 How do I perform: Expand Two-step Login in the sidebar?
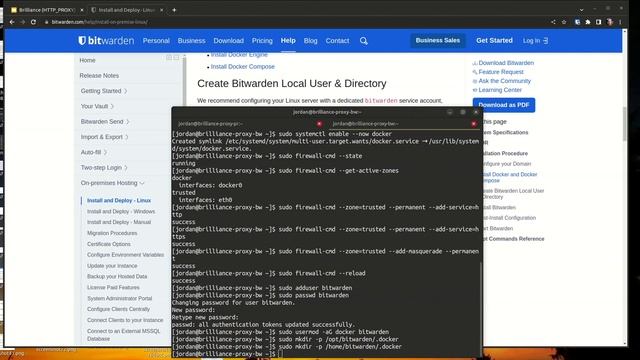104,168
